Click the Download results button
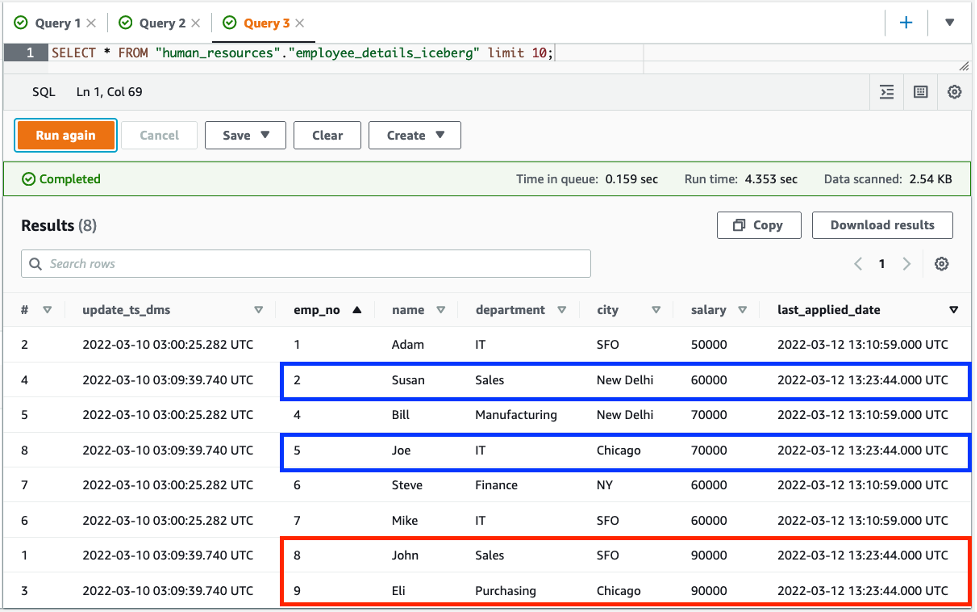 pos(882,225)
